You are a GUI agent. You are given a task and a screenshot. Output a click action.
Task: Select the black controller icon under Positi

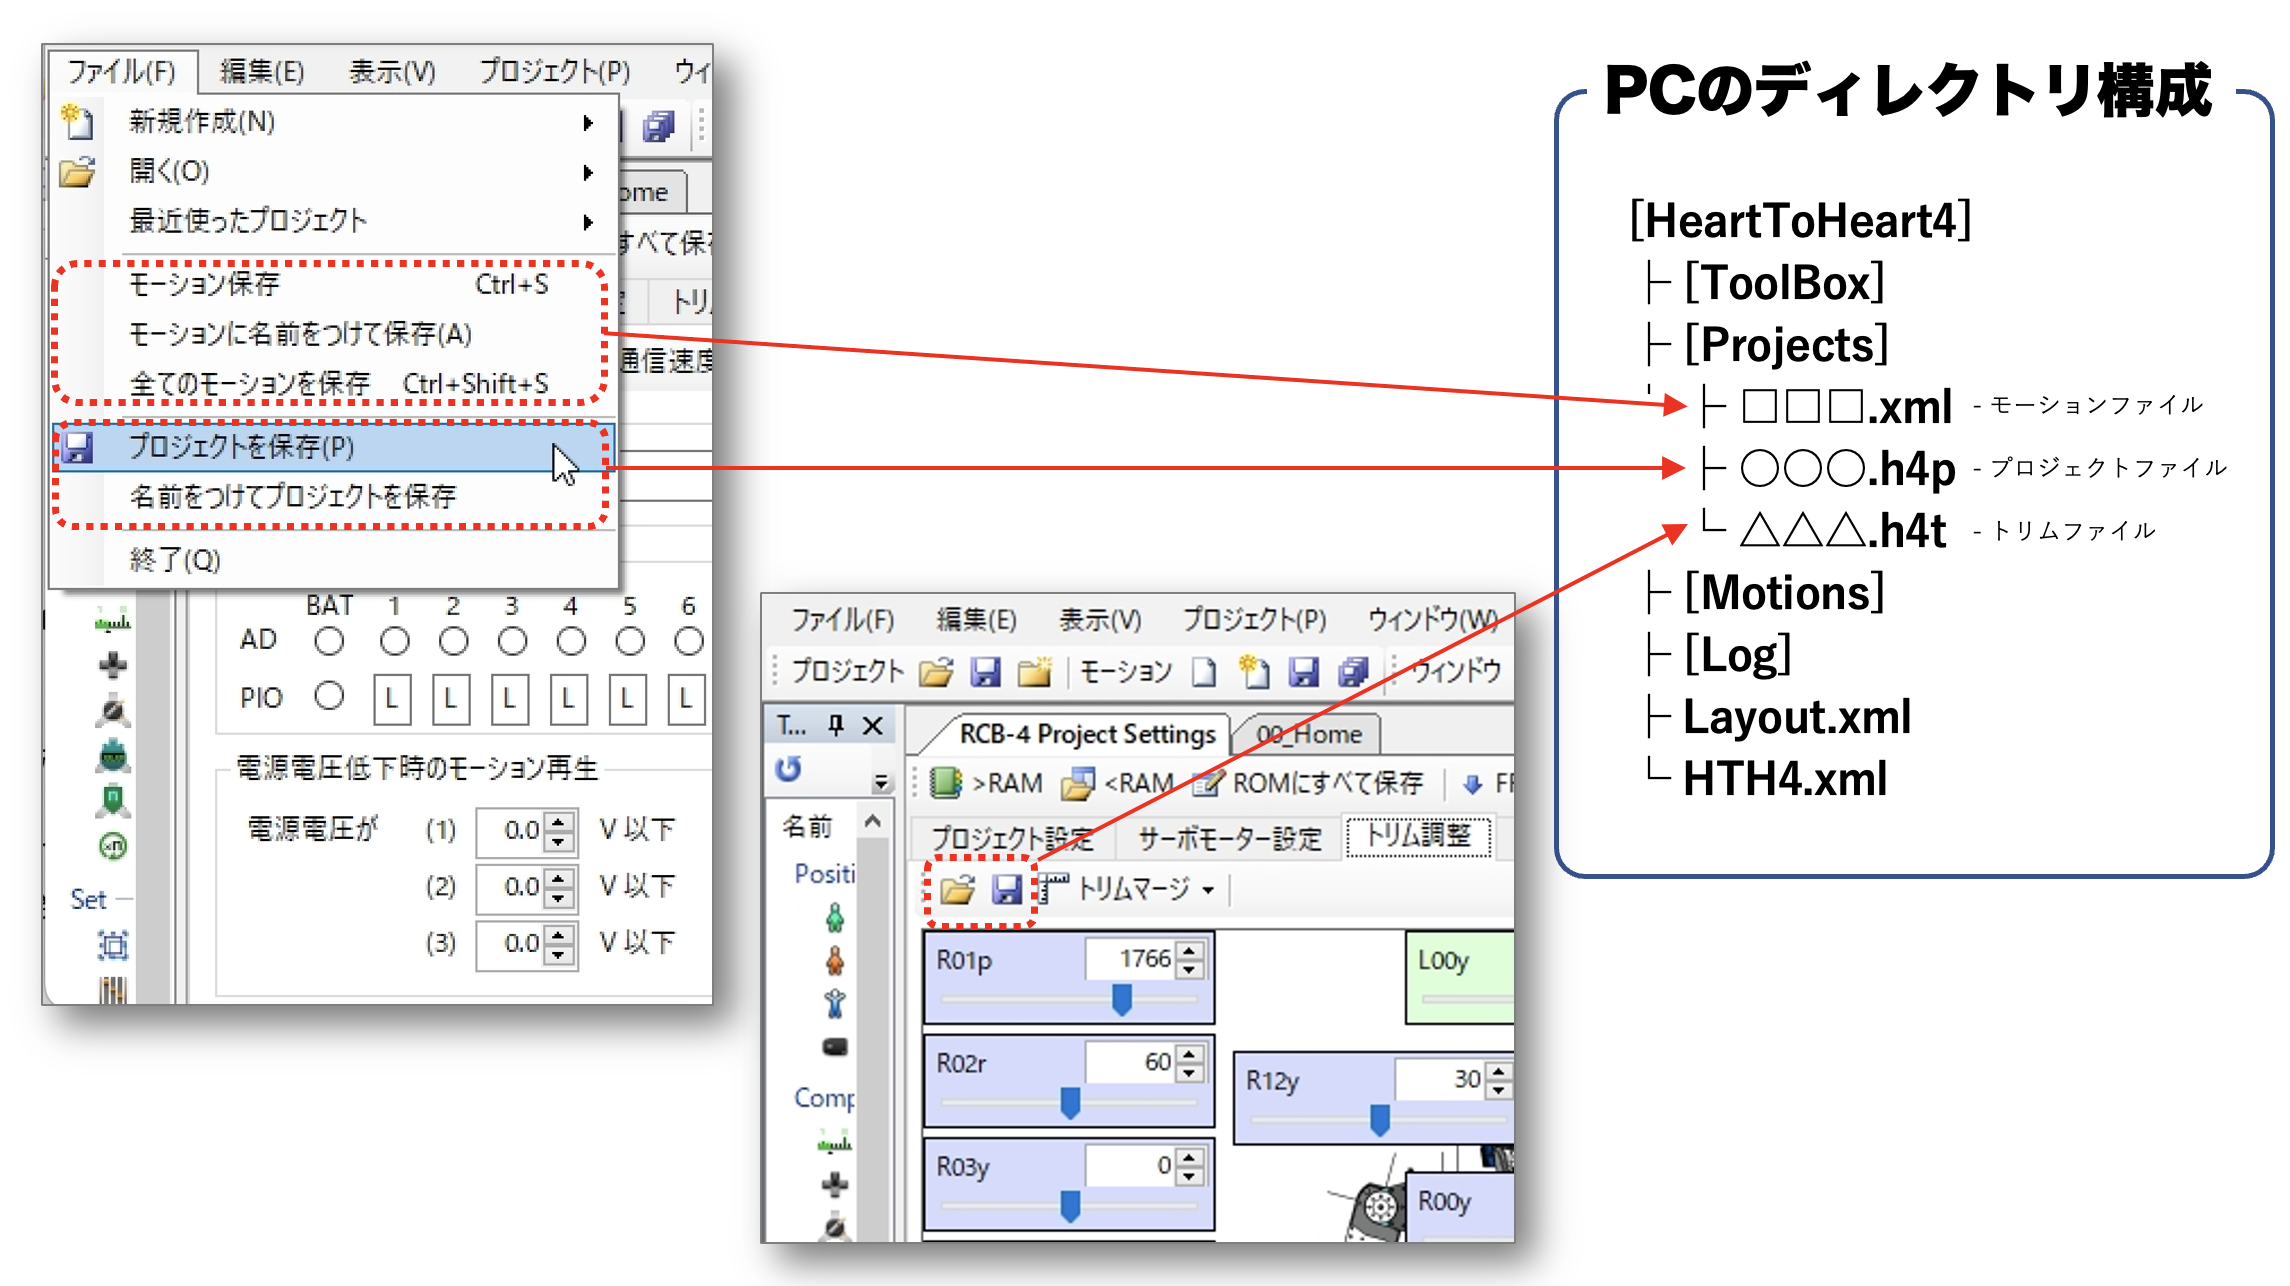click(x=835, y=1047)
